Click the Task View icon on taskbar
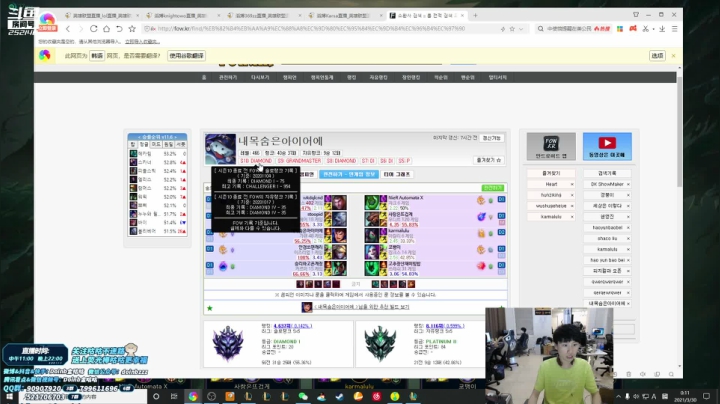Image resolution: width=720 pixels, height=404 pixels. click(x=174, y=397)
